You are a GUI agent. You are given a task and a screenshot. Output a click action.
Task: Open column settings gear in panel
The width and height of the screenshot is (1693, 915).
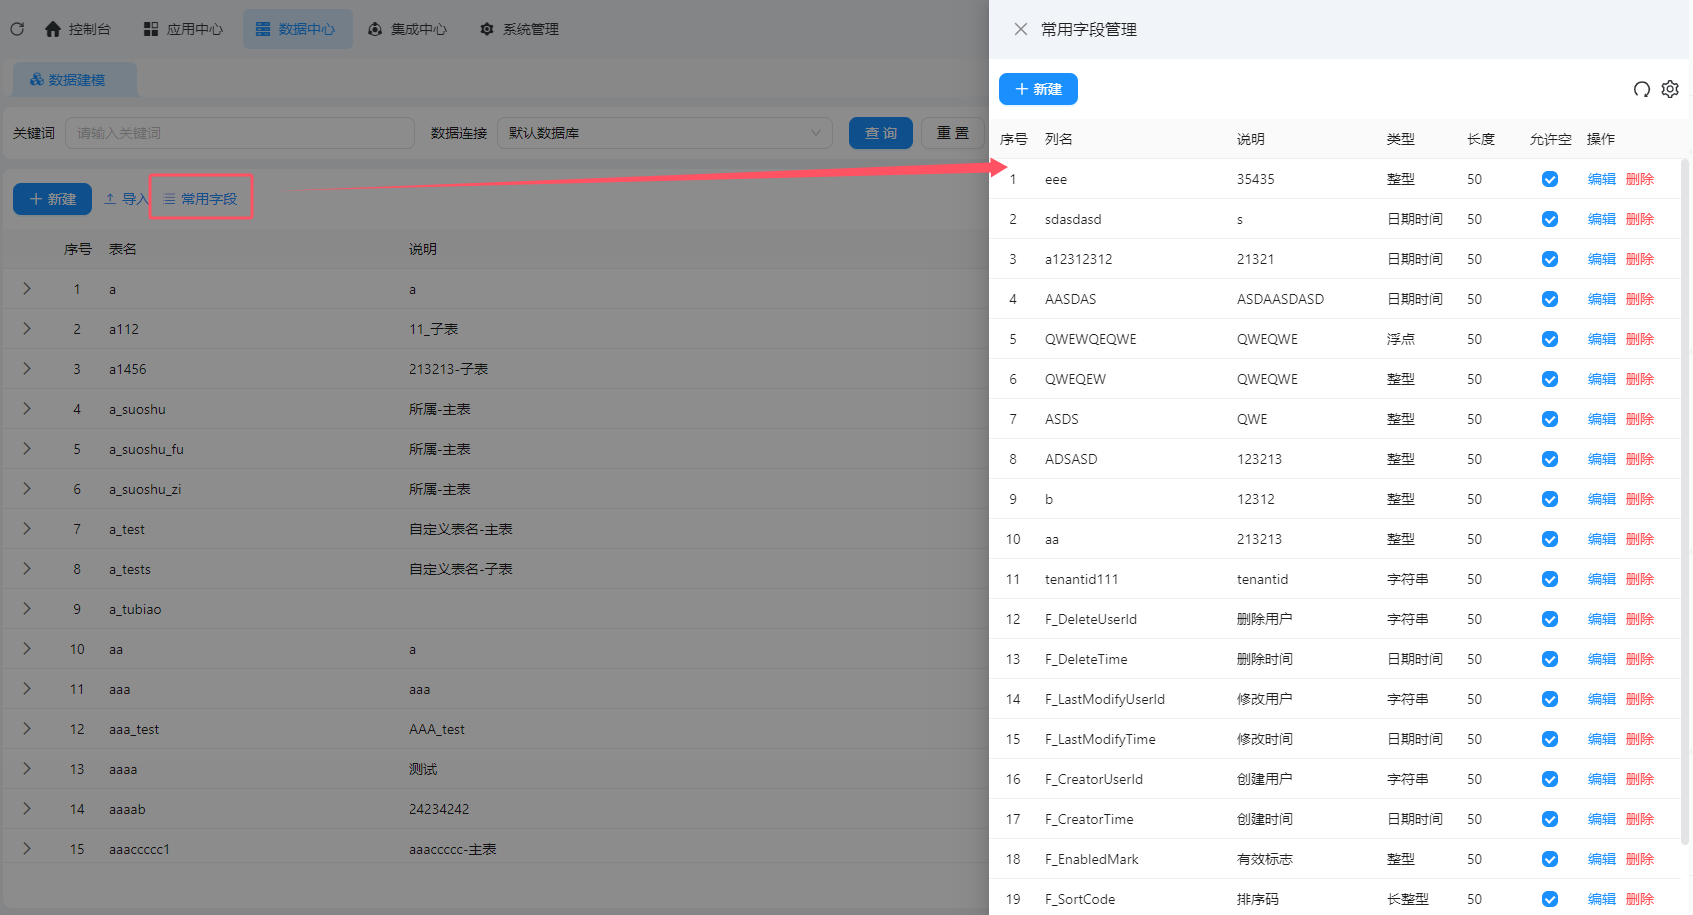1670,89
